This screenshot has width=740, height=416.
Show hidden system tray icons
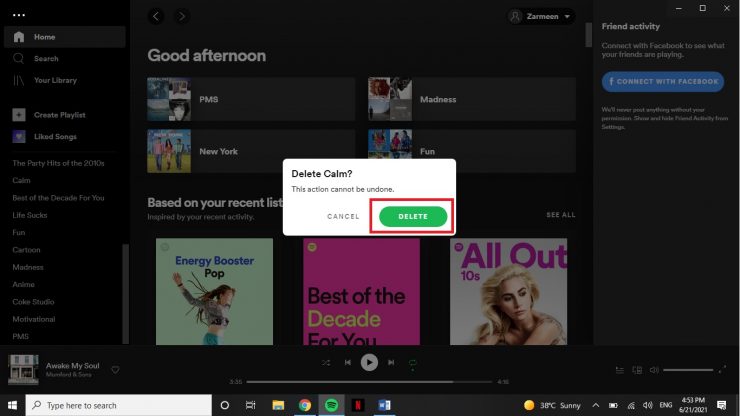pos(596,405)
